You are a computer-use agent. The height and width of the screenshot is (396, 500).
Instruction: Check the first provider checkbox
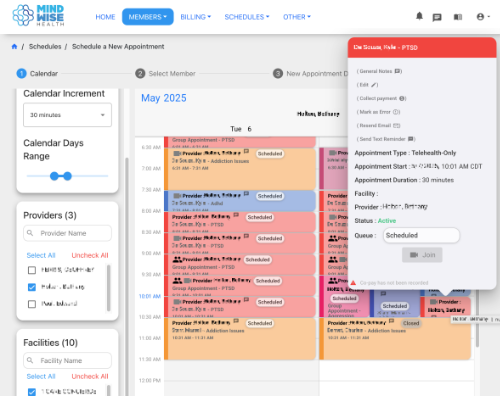pyautogui.click(x=32, y=270)
